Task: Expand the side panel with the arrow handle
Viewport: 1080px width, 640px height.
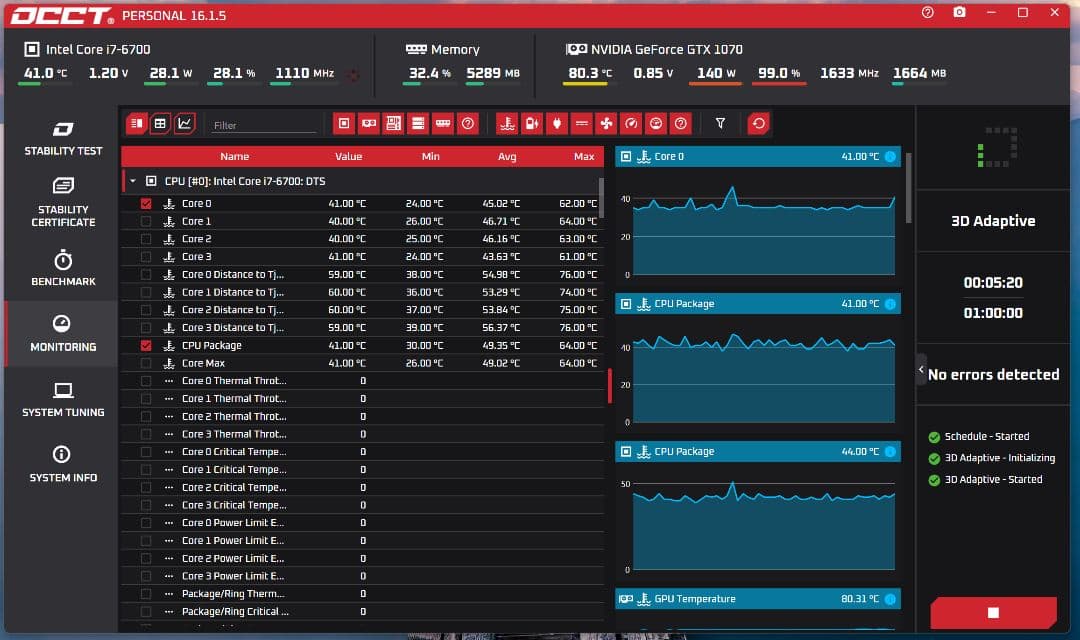Action: coord(921,369)
